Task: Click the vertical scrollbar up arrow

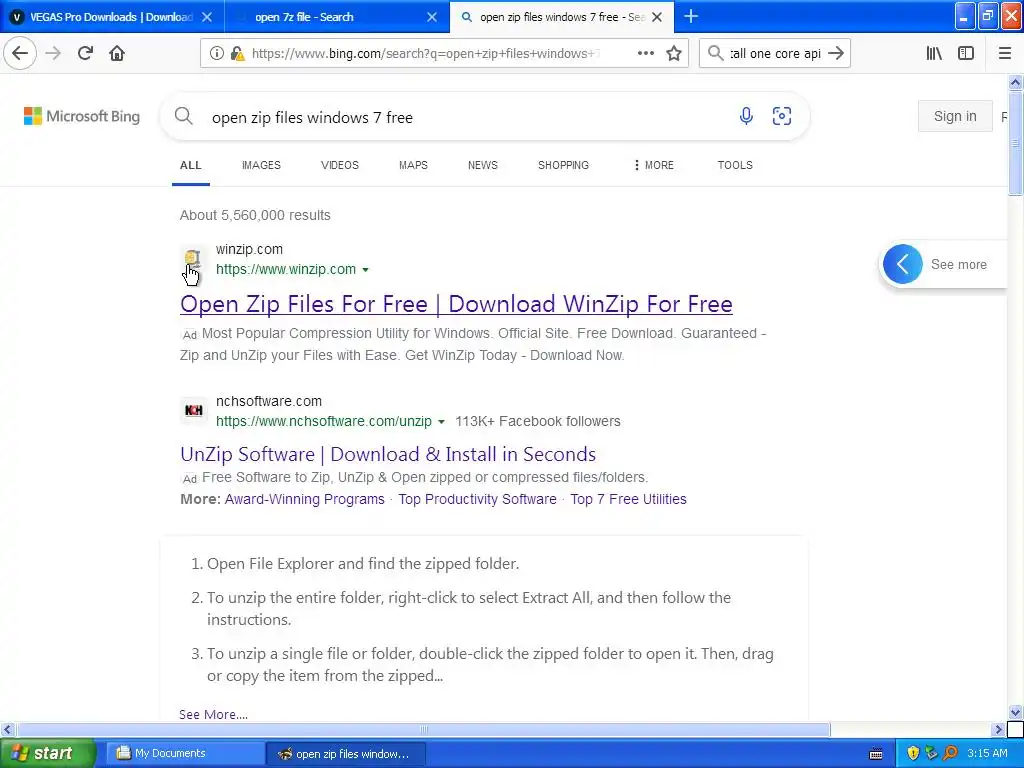Action: pyautogui.click(x=1015, y=82)
